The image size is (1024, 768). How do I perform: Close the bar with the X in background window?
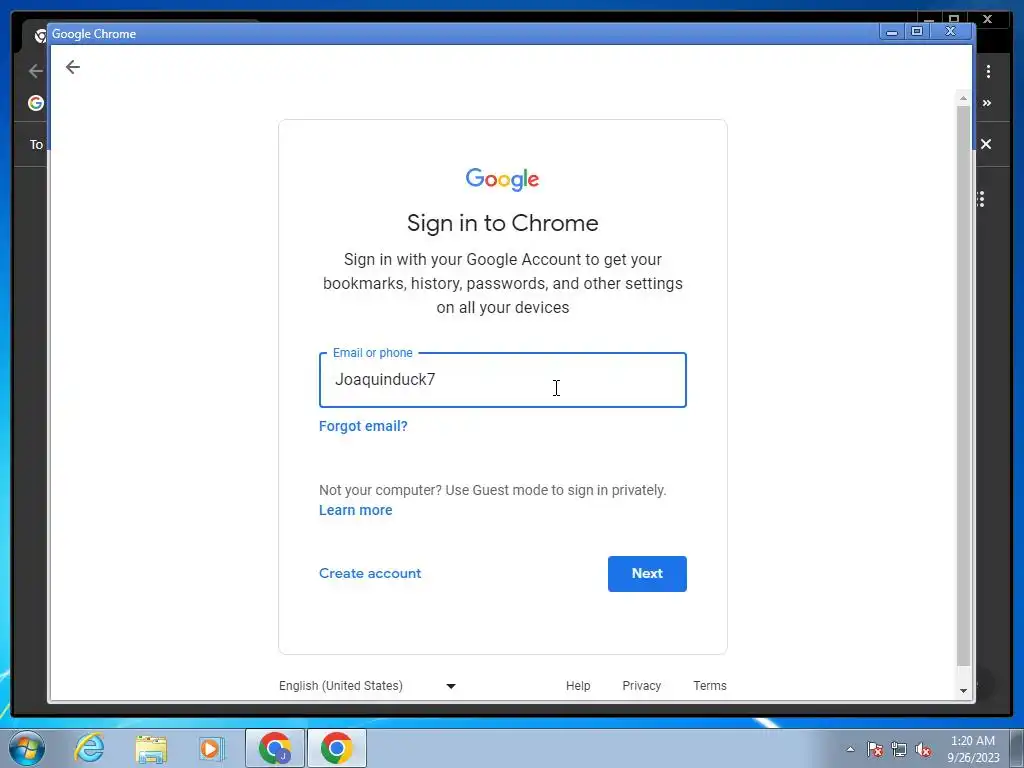(x=986, y=144)
